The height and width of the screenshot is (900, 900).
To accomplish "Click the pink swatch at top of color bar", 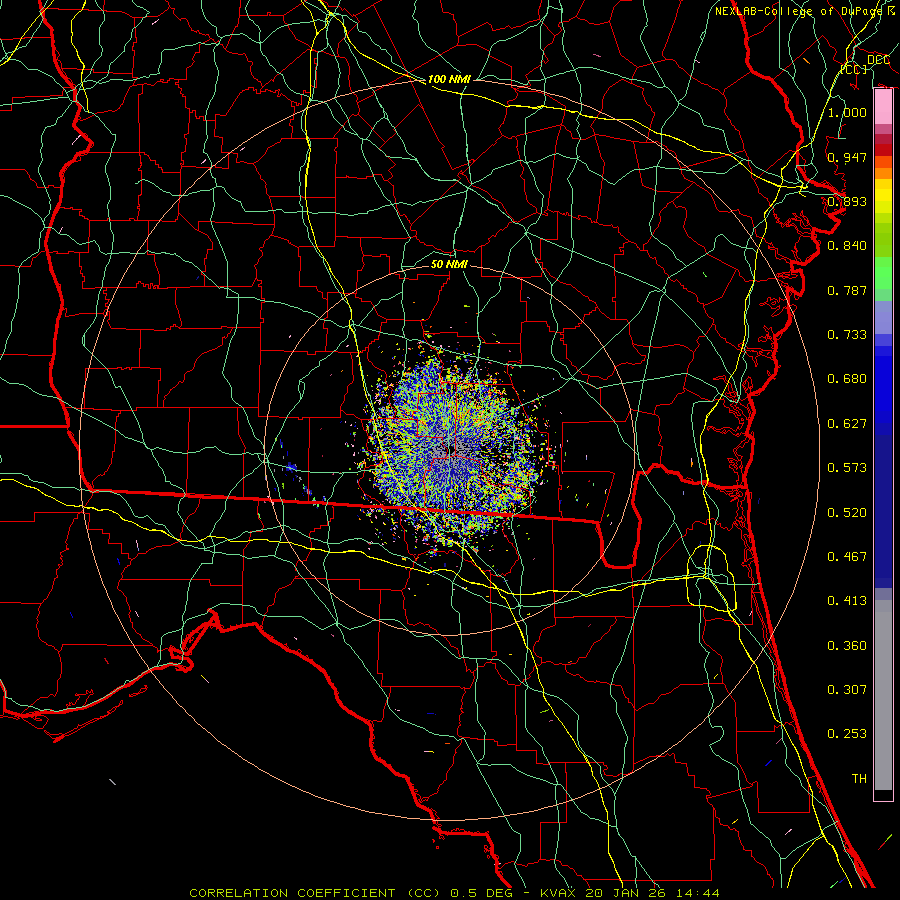I will (x=883, y=107).
